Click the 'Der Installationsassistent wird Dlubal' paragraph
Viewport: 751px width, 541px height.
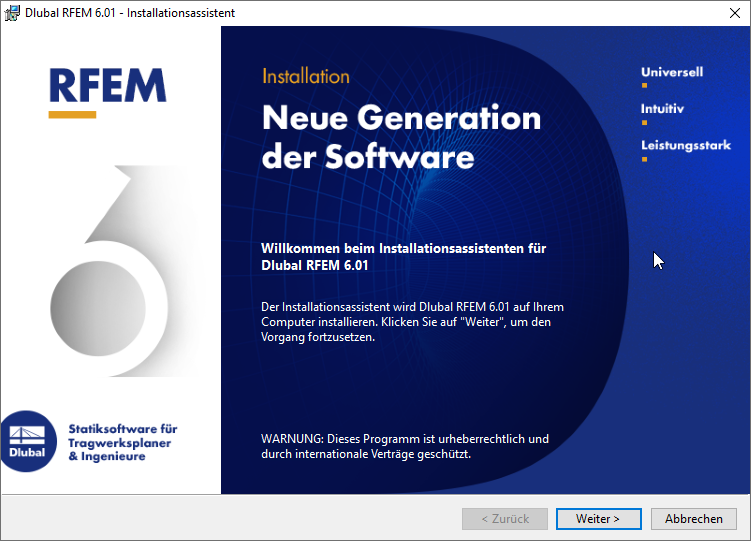coord(412,322)
